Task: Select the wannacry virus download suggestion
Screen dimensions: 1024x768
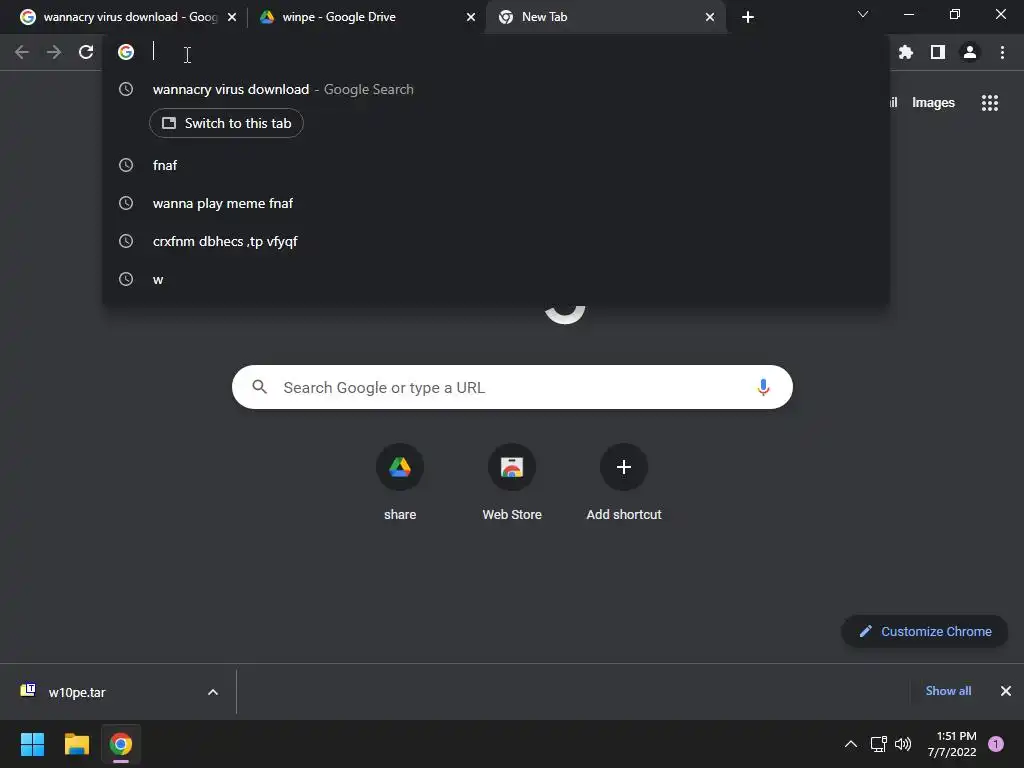Action: click(x=496, y=89)
